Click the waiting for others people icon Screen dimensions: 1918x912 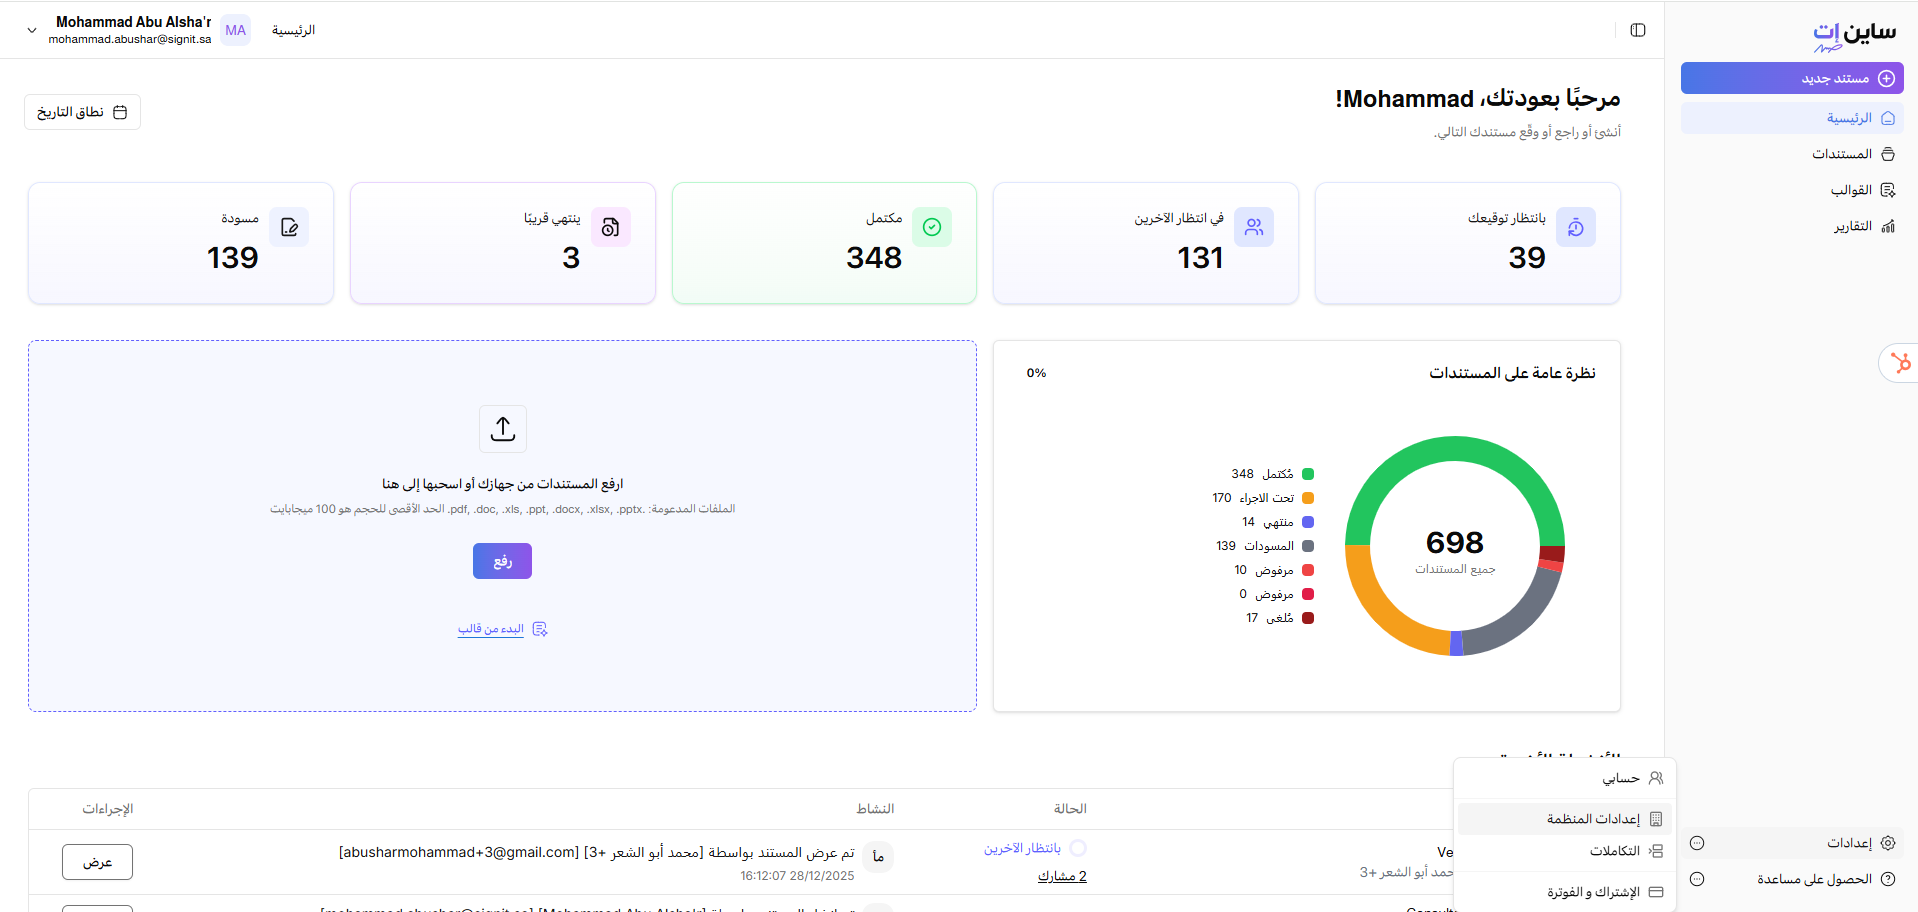pyautogui.click(x=1253, y=227)
